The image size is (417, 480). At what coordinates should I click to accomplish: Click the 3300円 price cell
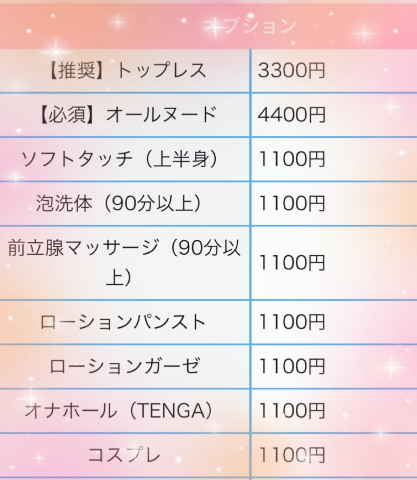291,71
